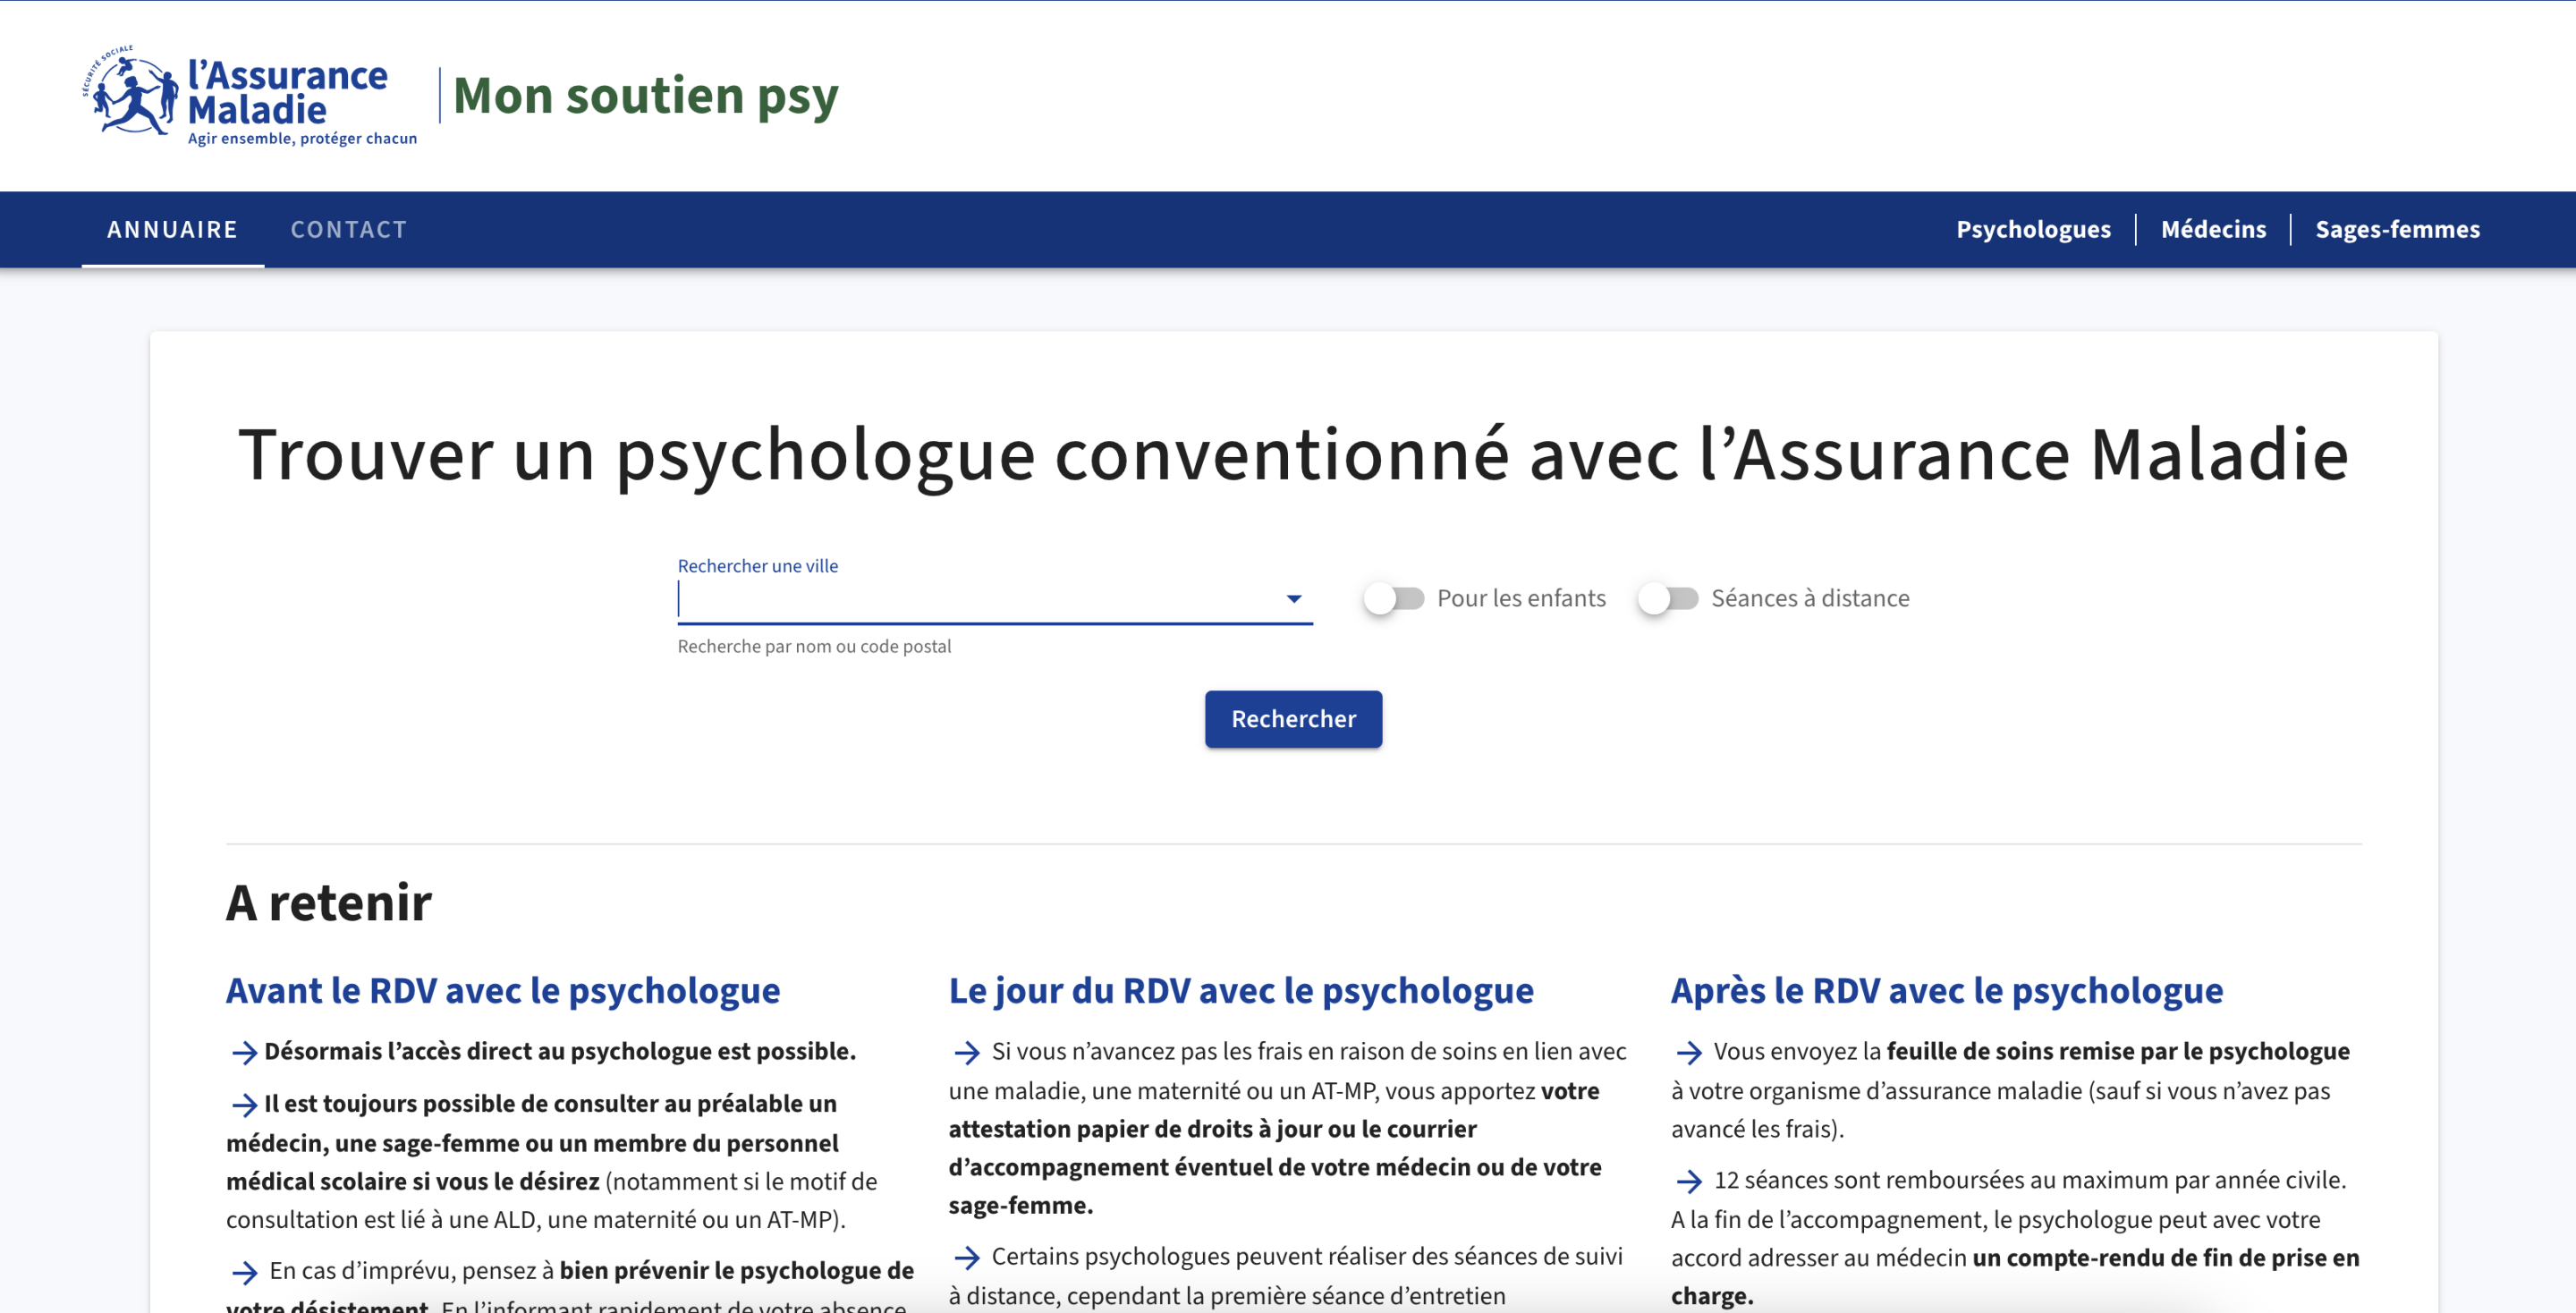Click arrow icon before 'En cas d'imprévu'
2576x1313 pixels.
pos(244,1272)
